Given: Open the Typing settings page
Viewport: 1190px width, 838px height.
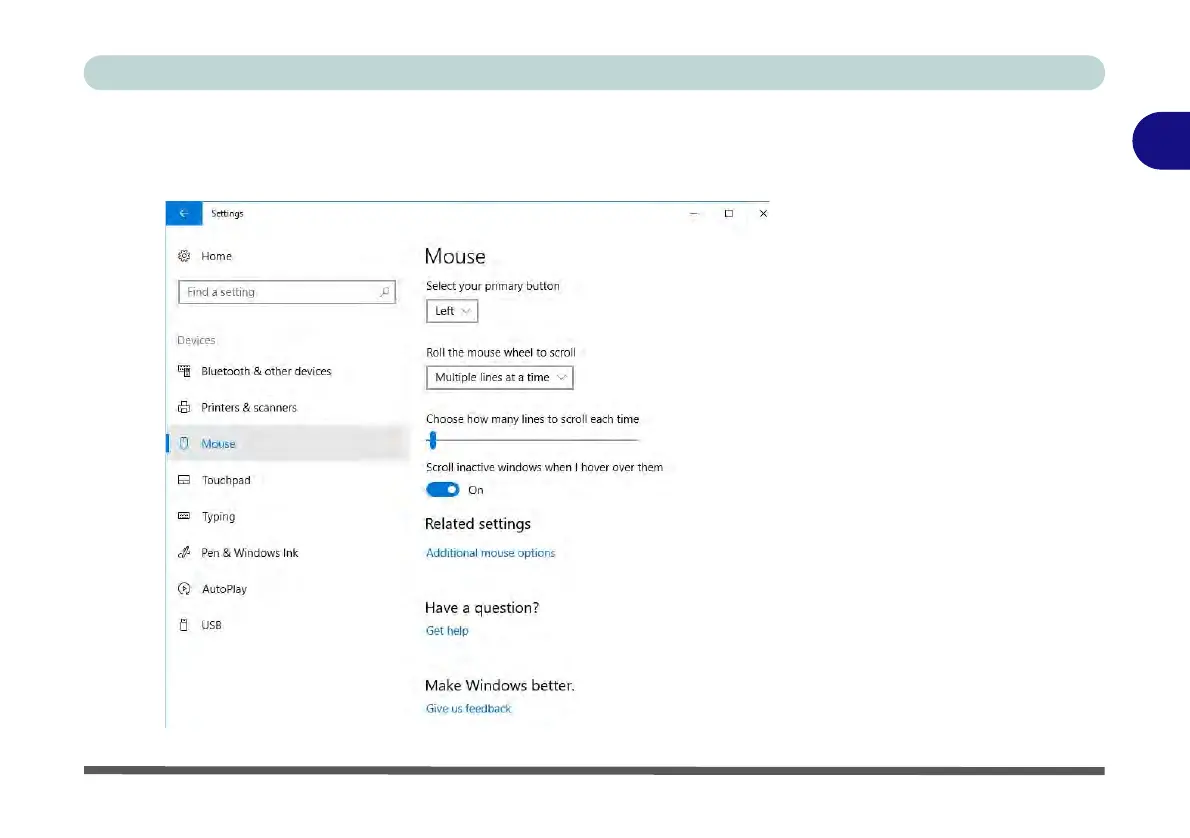Looking at the screenshot, I should [219, 516].
